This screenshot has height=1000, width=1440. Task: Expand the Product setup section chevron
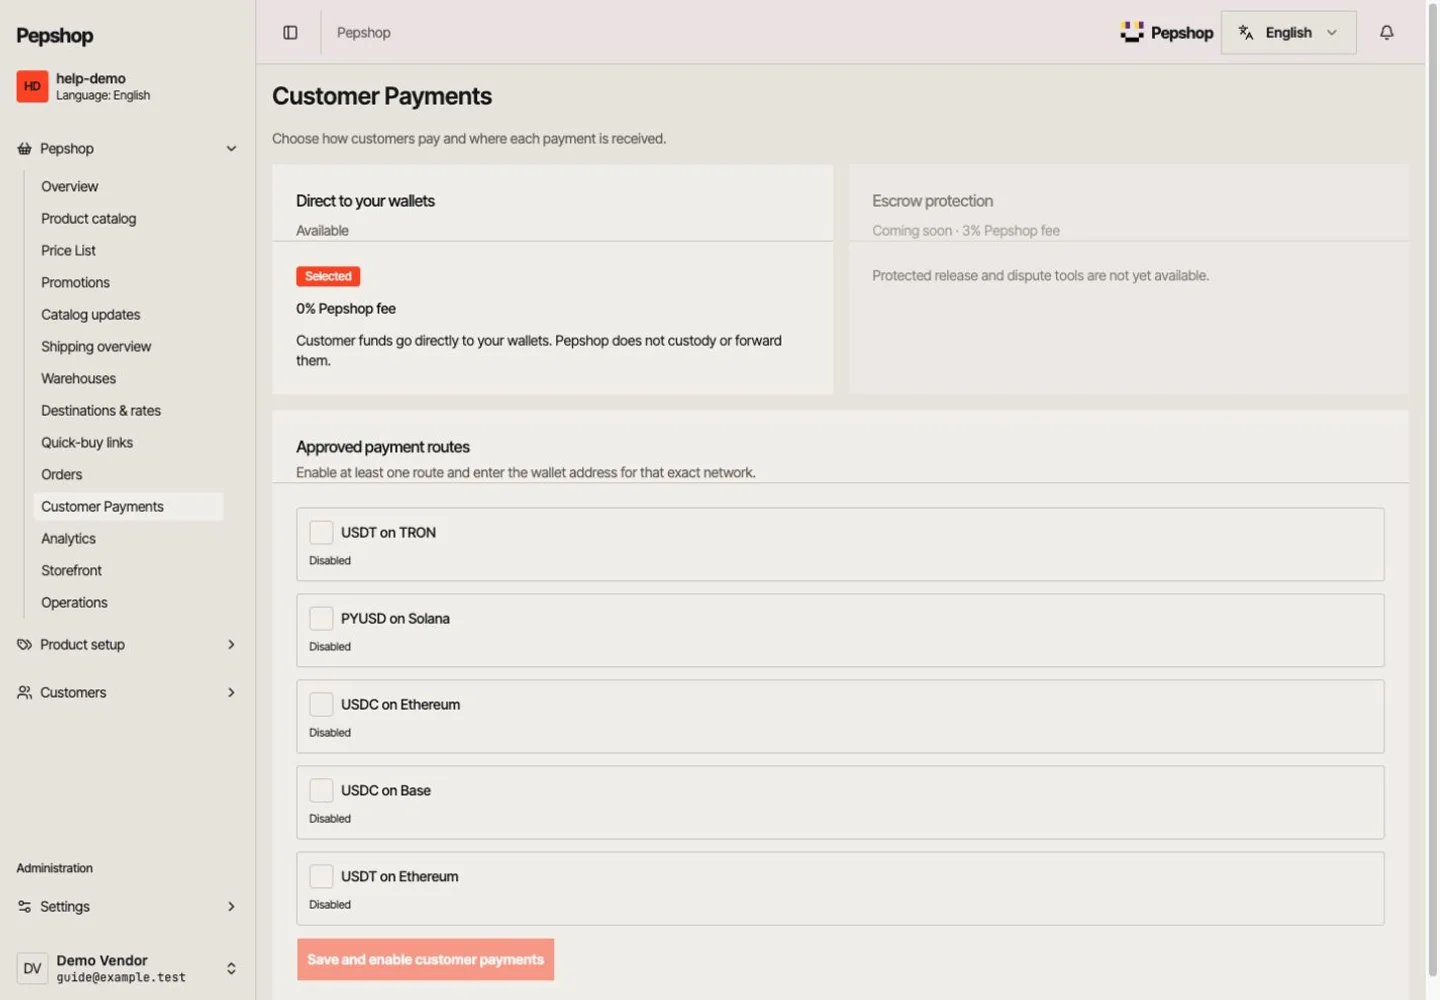point(231,645)
